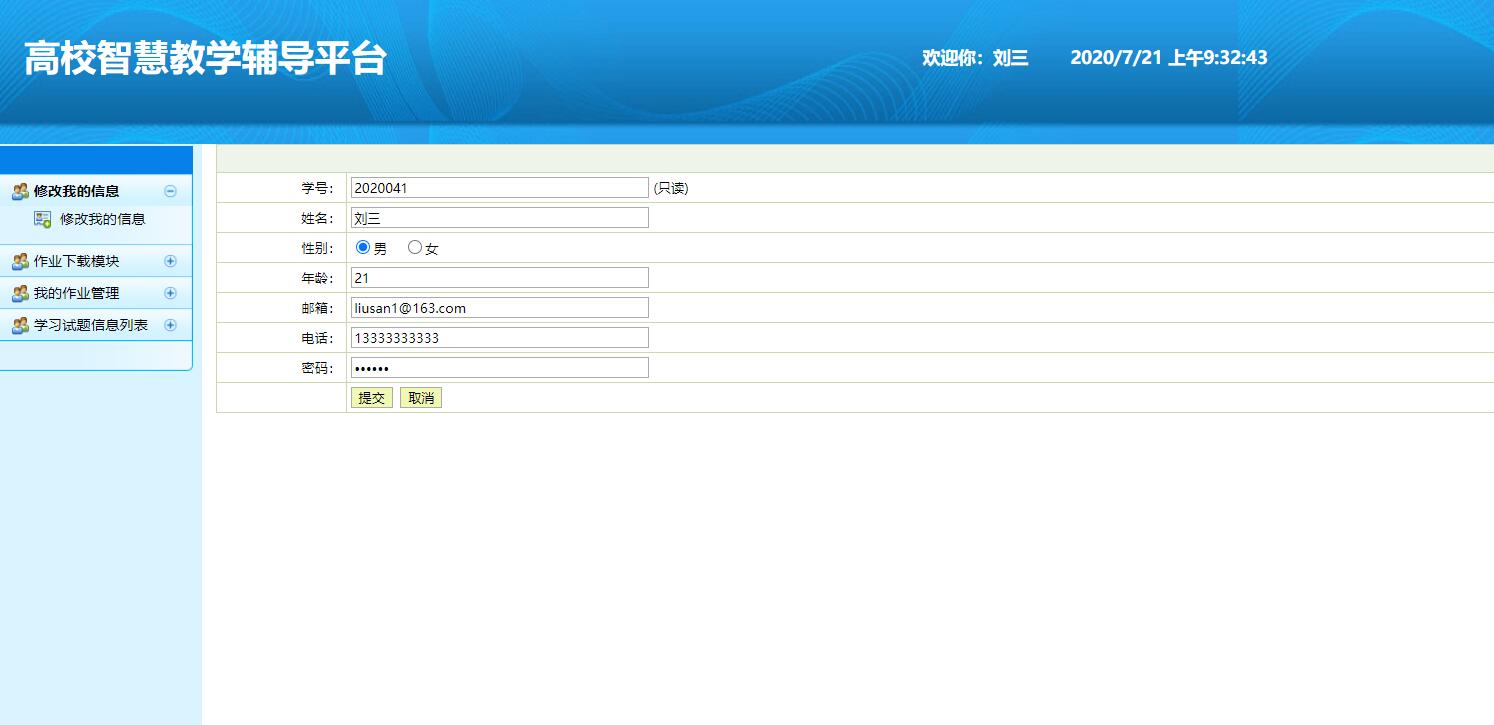This screenshot has height=725, width=1494.
Task: Open the 我的作业管理 menu section
Action: [x=76, y=293]
